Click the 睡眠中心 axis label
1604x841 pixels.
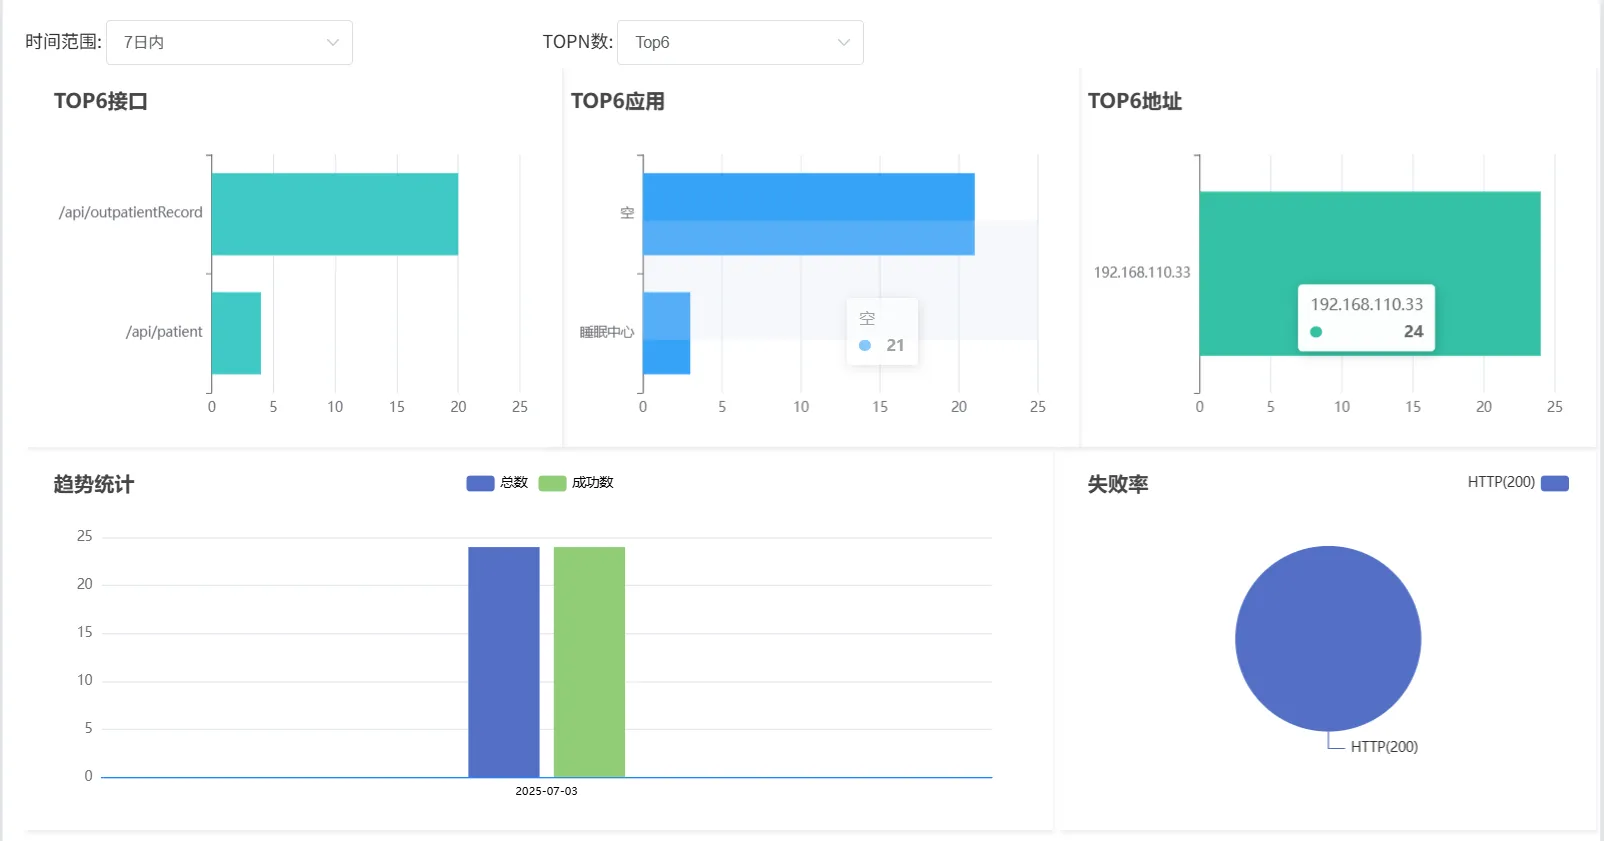tap(607, 332)
